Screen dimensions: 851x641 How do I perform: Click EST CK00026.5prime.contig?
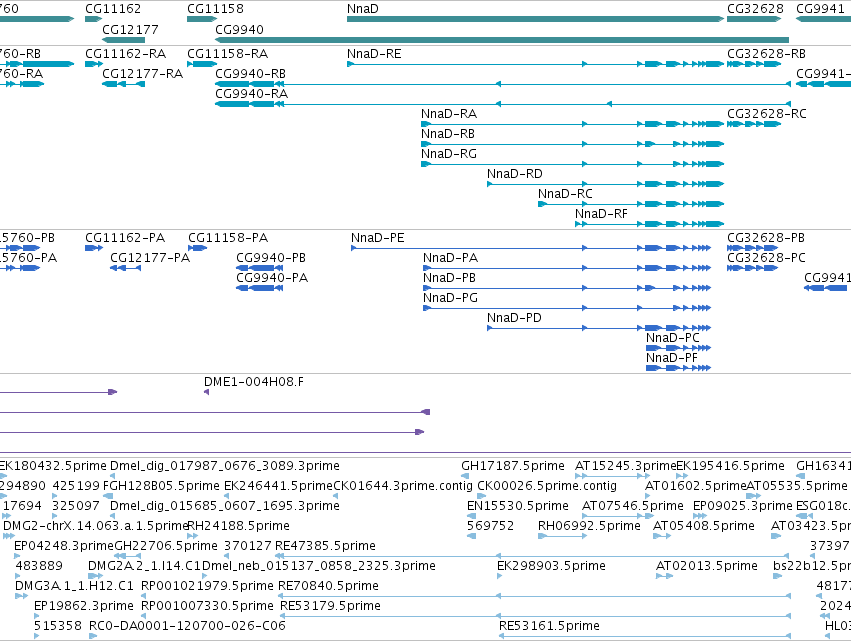pos(547,486)
